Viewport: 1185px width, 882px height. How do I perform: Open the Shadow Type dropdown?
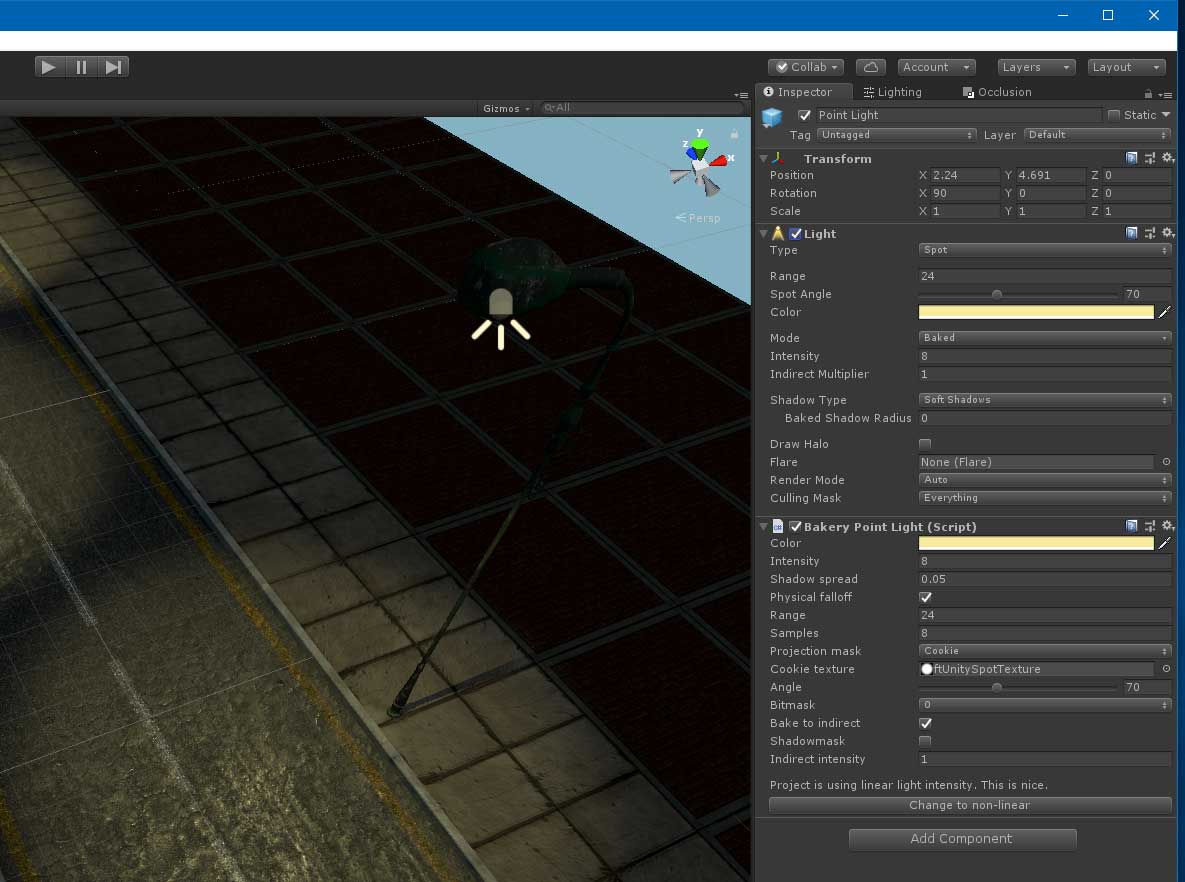(x=1044, y=399)
